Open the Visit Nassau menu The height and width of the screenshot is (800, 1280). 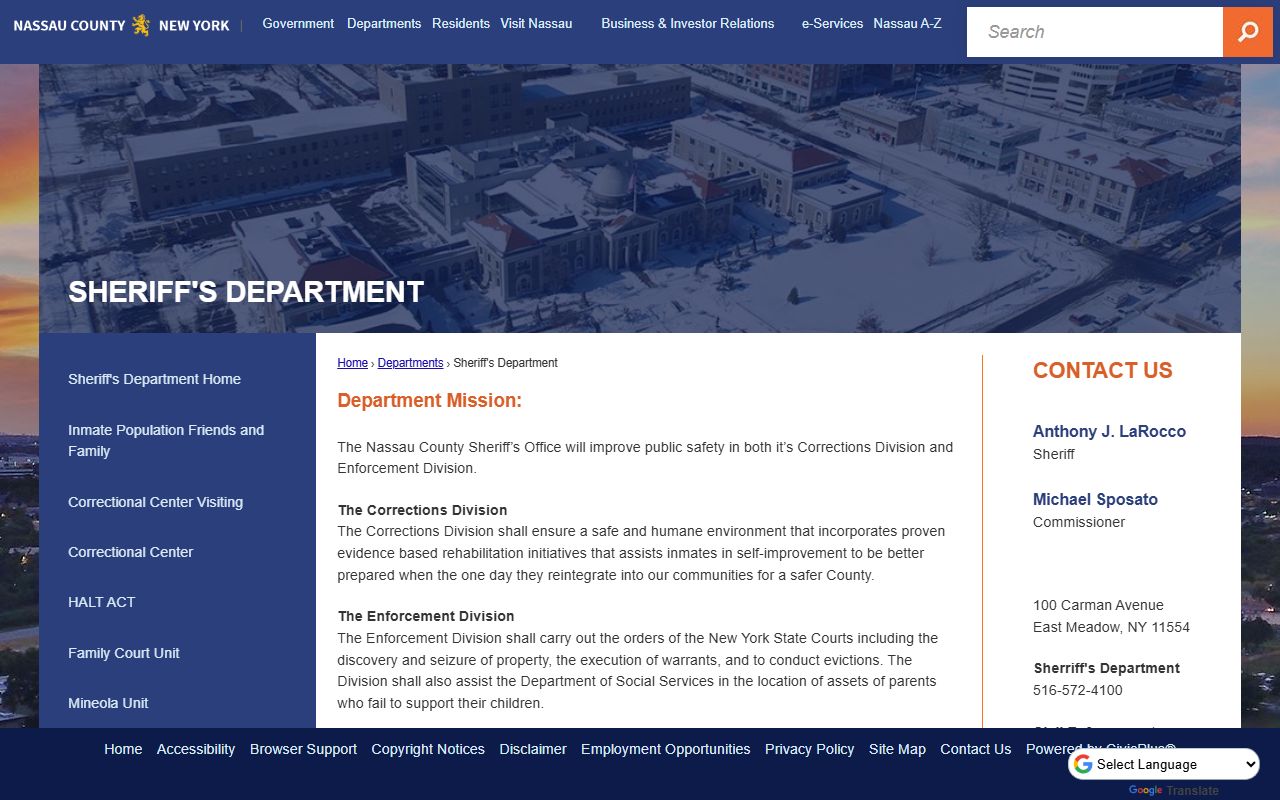click(536, 23)
